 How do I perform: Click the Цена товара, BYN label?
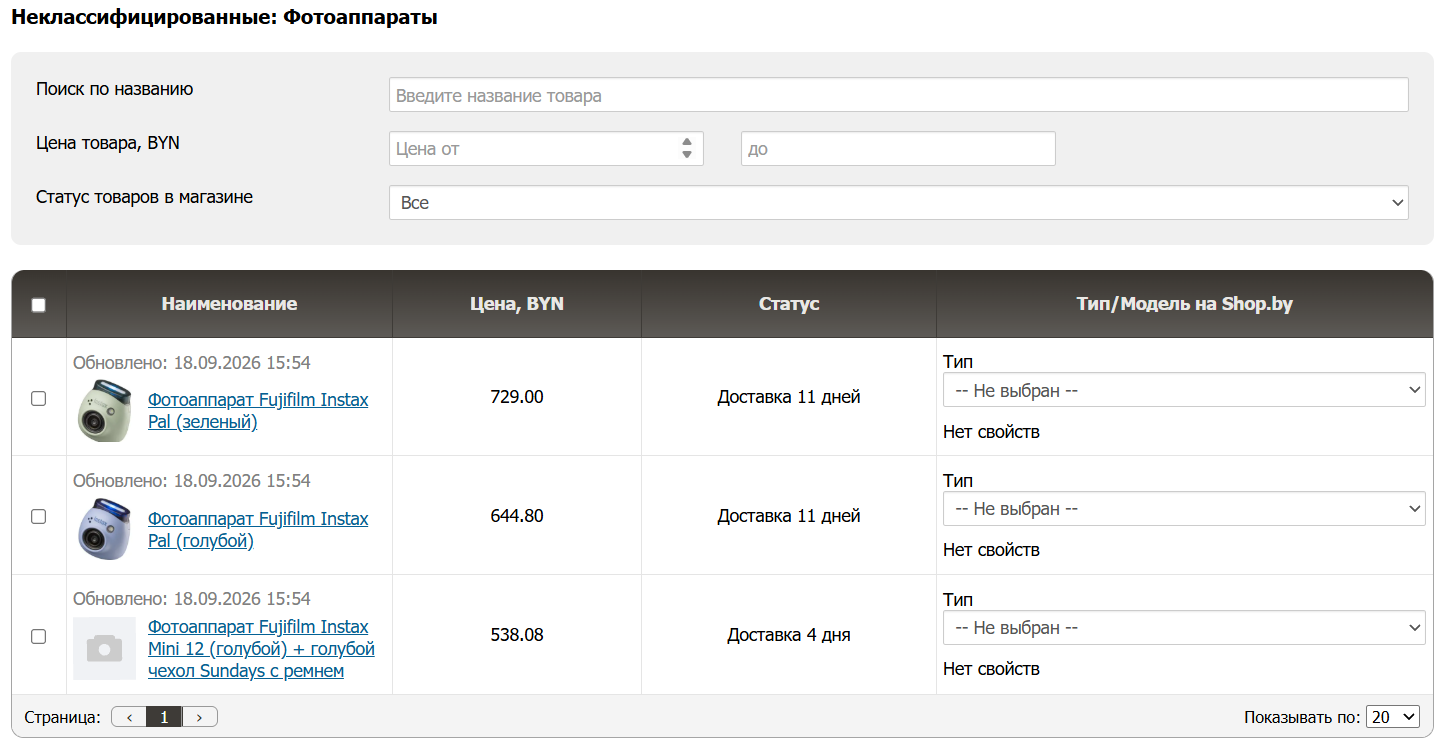coord(108,143)
